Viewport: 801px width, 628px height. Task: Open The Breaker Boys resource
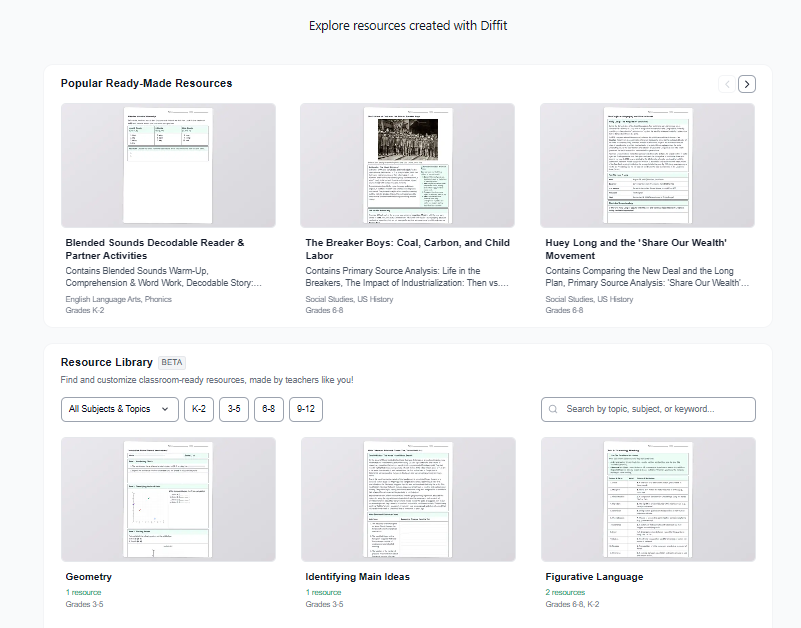[405, 249]
